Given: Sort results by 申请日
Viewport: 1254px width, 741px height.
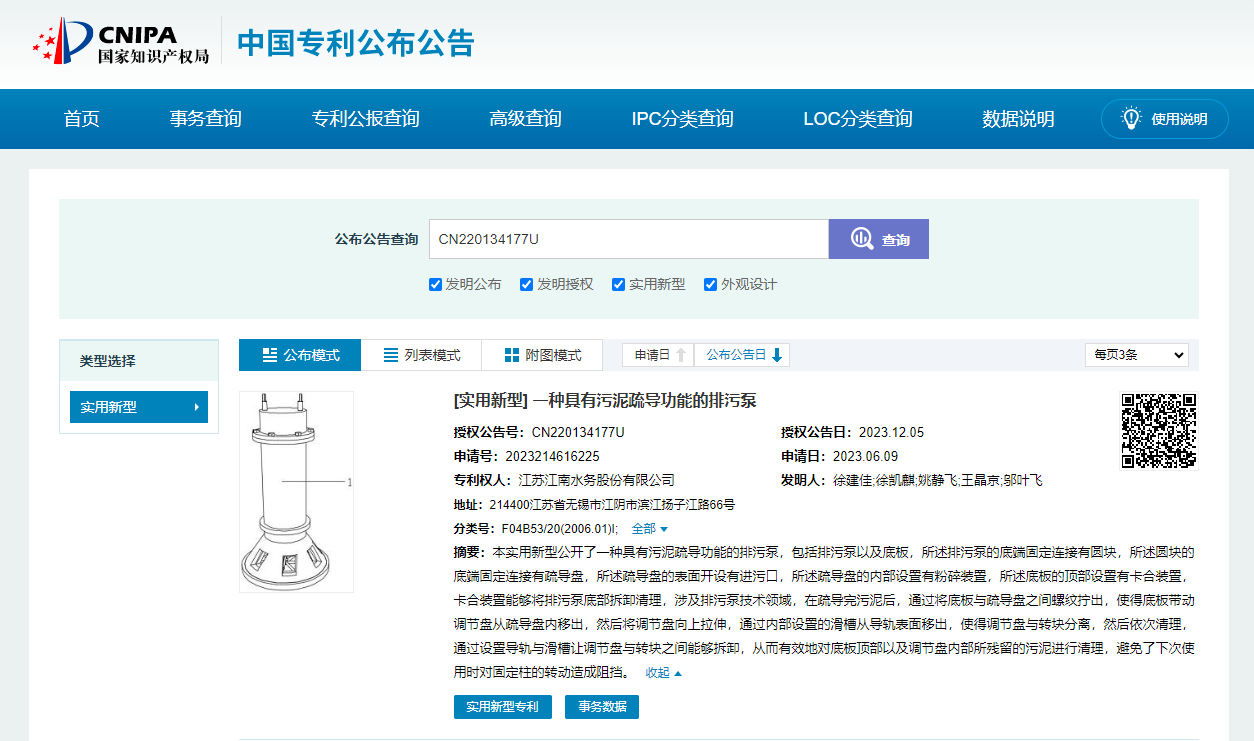Looking at the screenshot, I should pos(658,355).
